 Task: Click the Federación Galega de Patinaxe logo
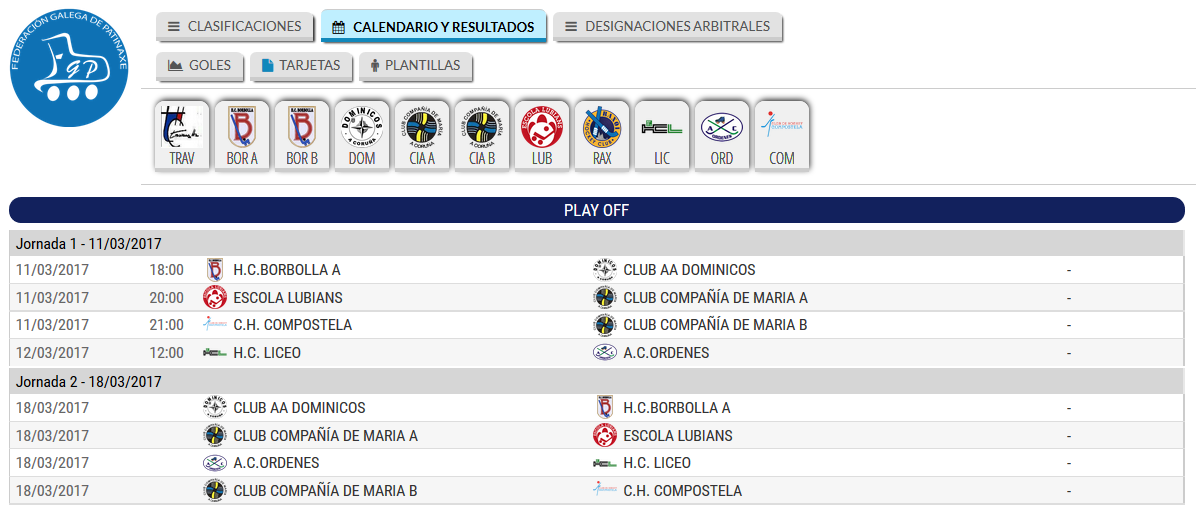coord(69,68)
